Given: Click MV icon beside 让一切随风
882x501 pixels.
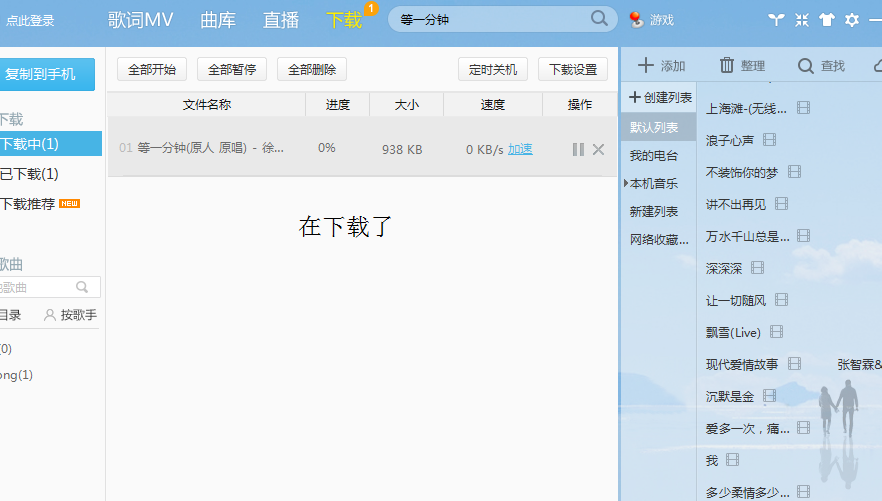Looking at the screenshot, I should pyautogui.click(x=781, y=300).
